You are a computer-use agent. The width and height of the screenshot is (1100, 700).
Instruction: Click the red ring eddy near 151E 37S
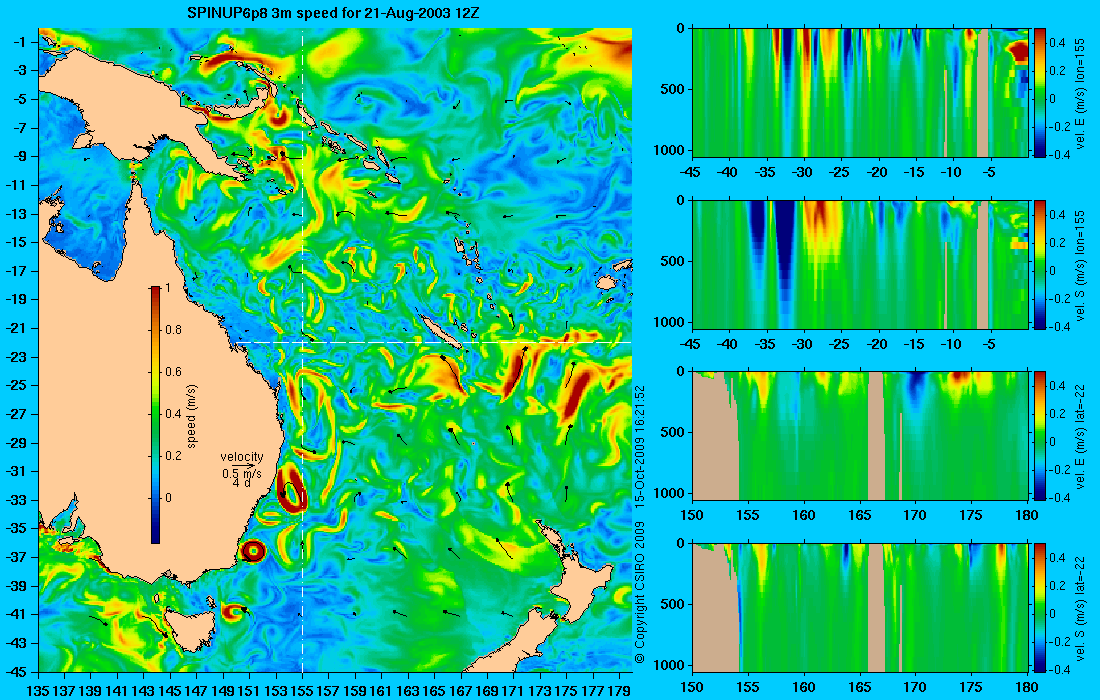point(253,551)
